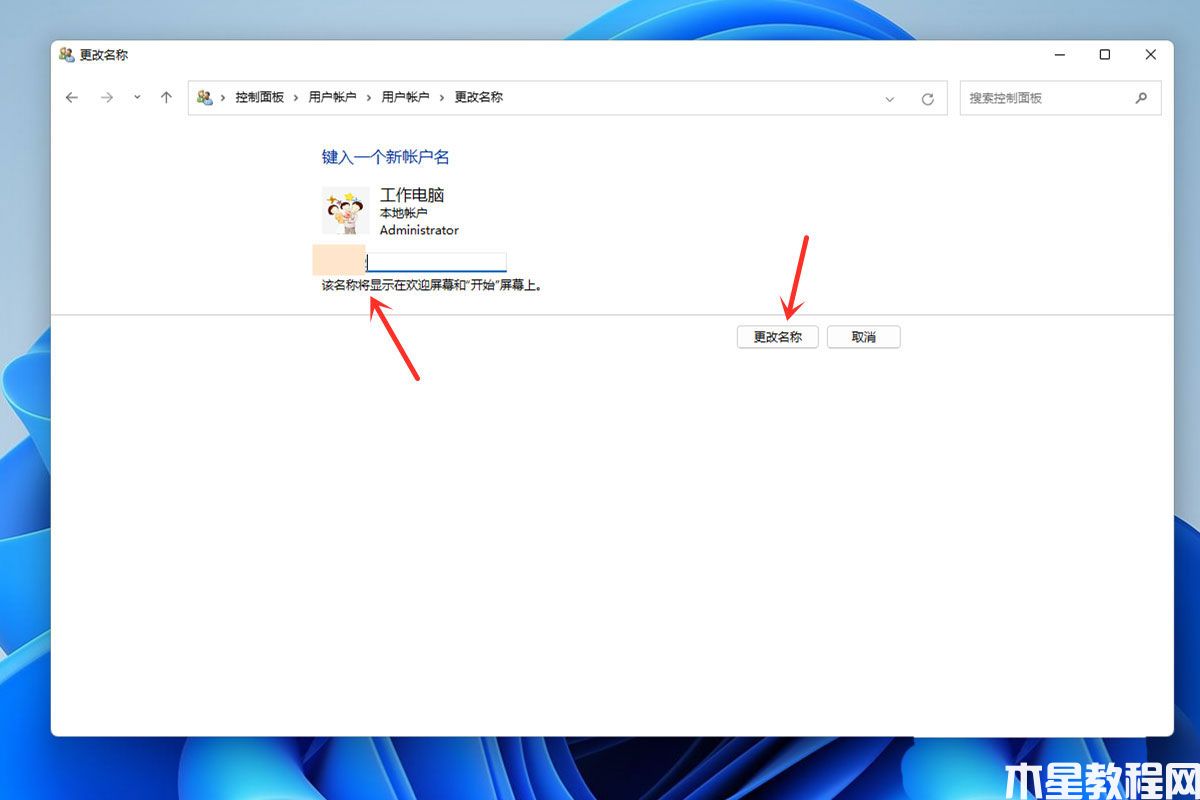Expand chevron after 控制面板 breadcrumb
This screenshot has width=1200, height=800.
297,97
